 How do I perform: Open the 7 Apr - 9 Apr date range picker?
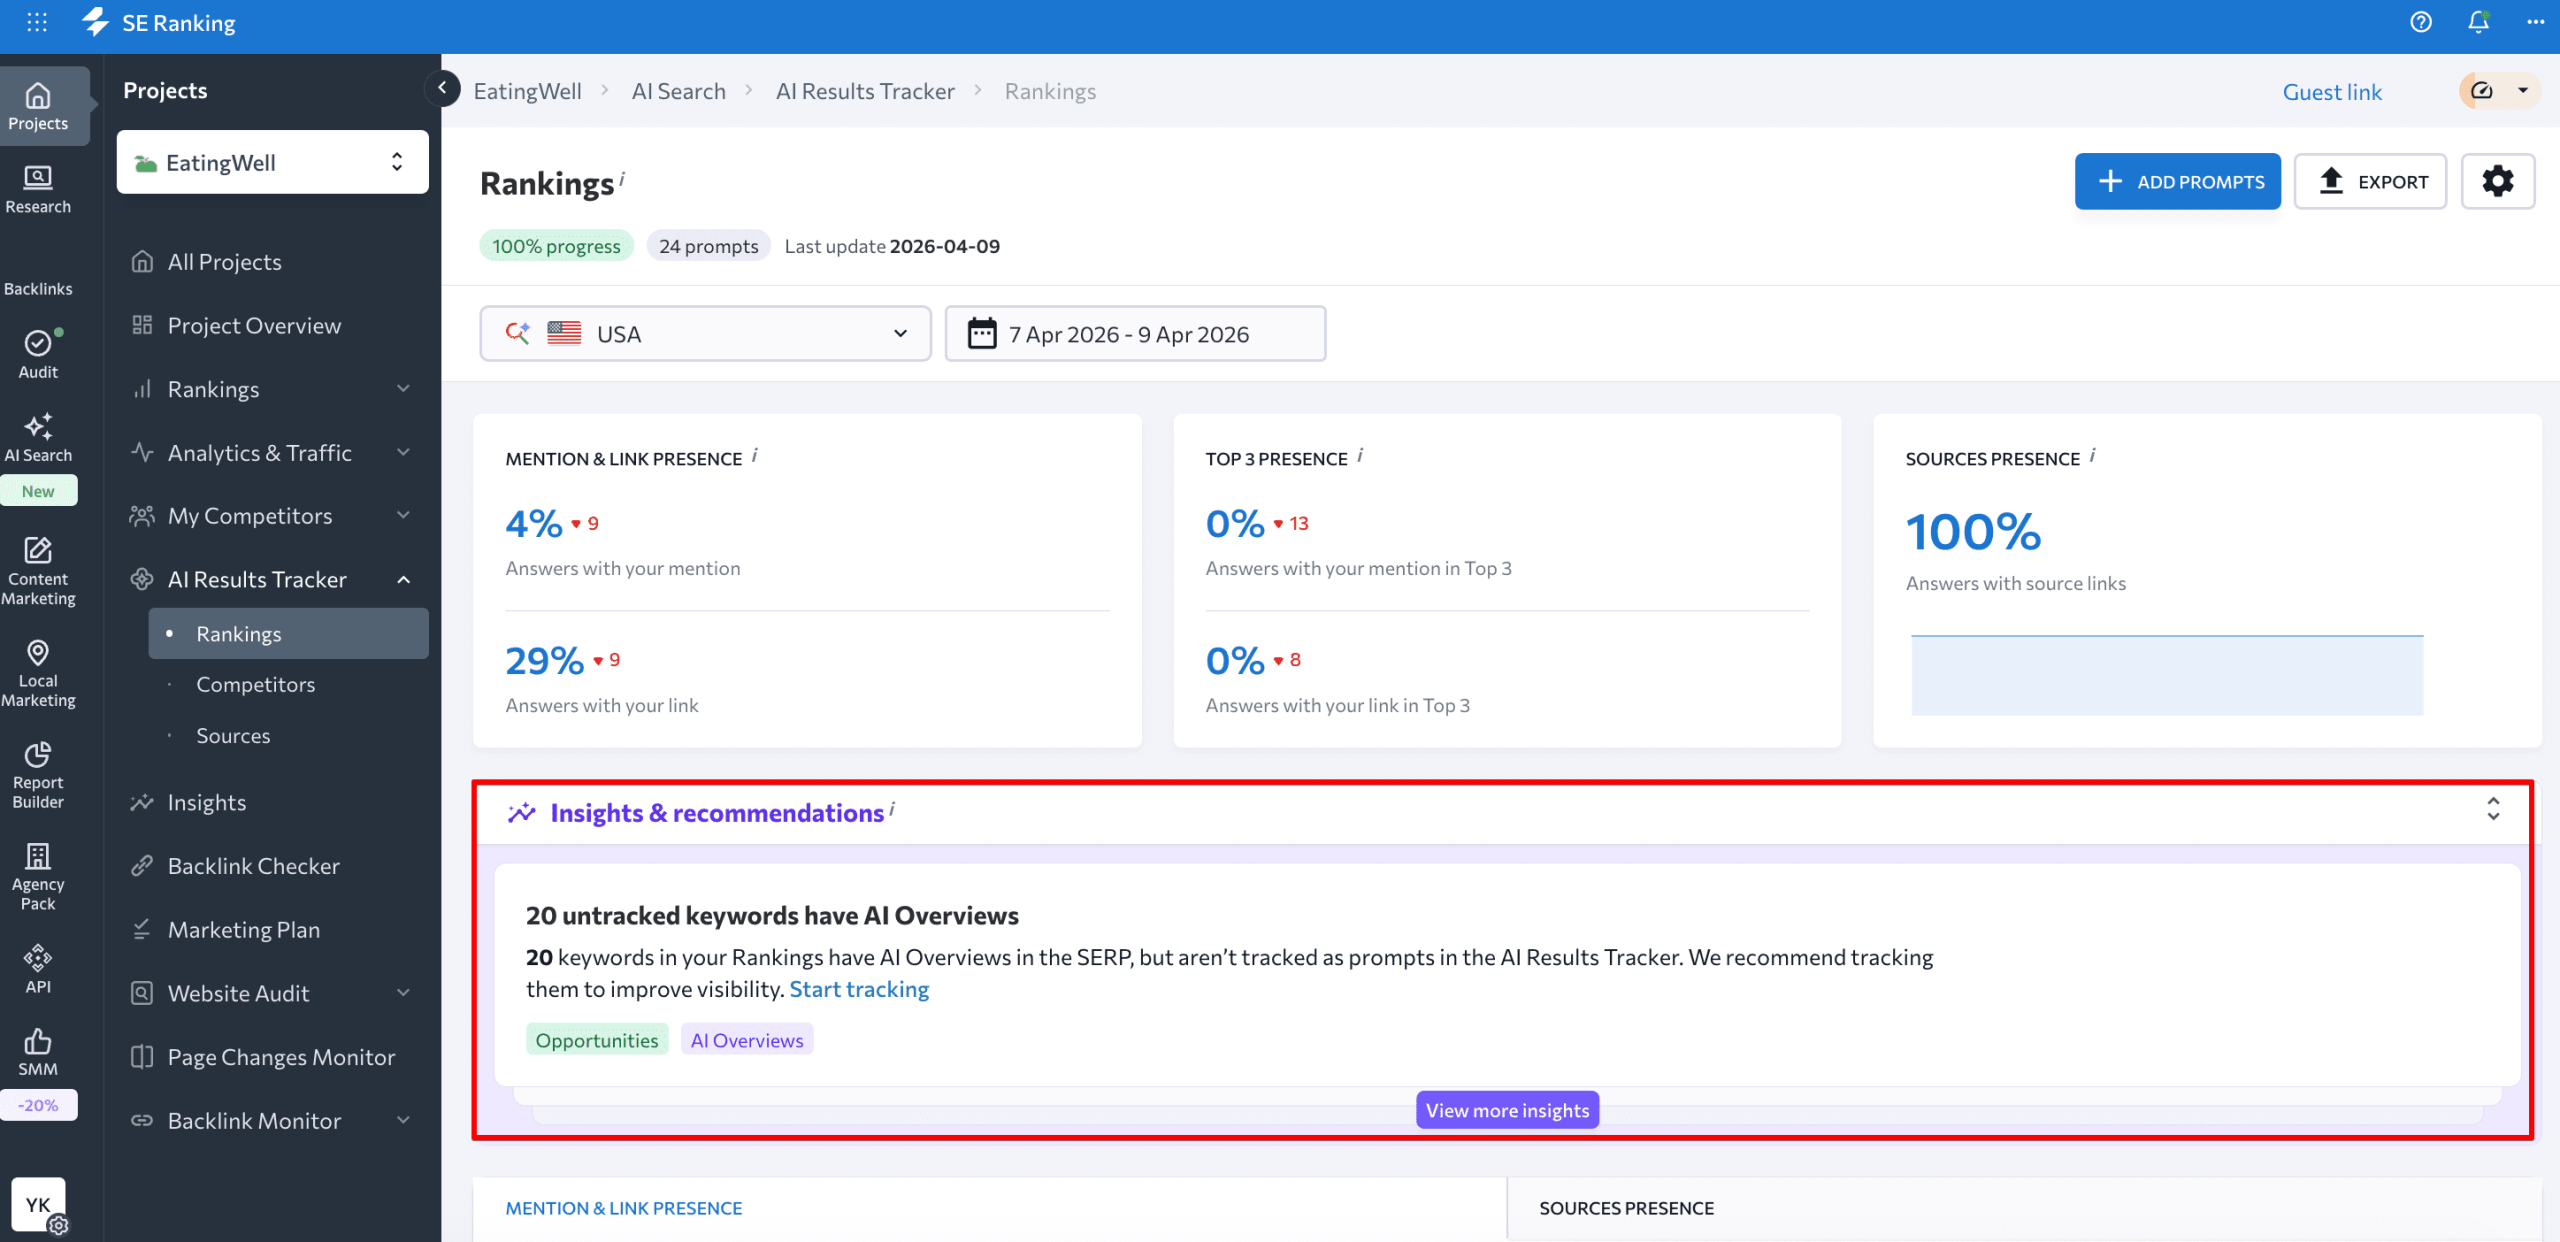[x=1134, y=333]
